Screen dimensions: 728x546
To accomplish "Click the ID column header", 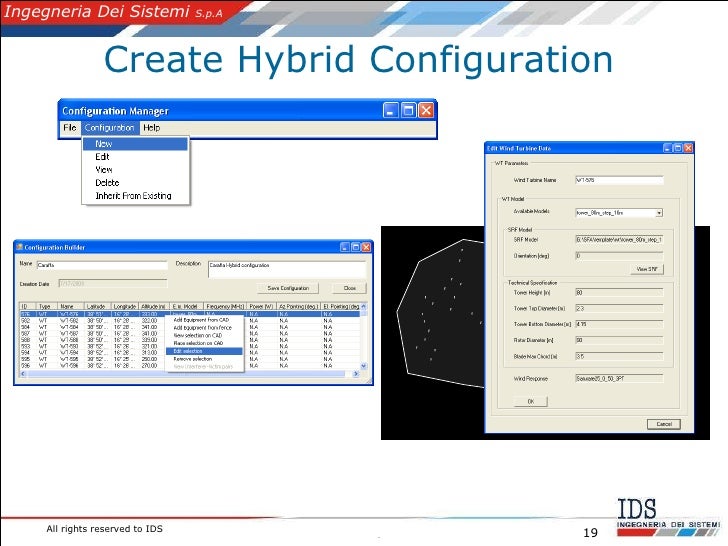I will [27, 306].
